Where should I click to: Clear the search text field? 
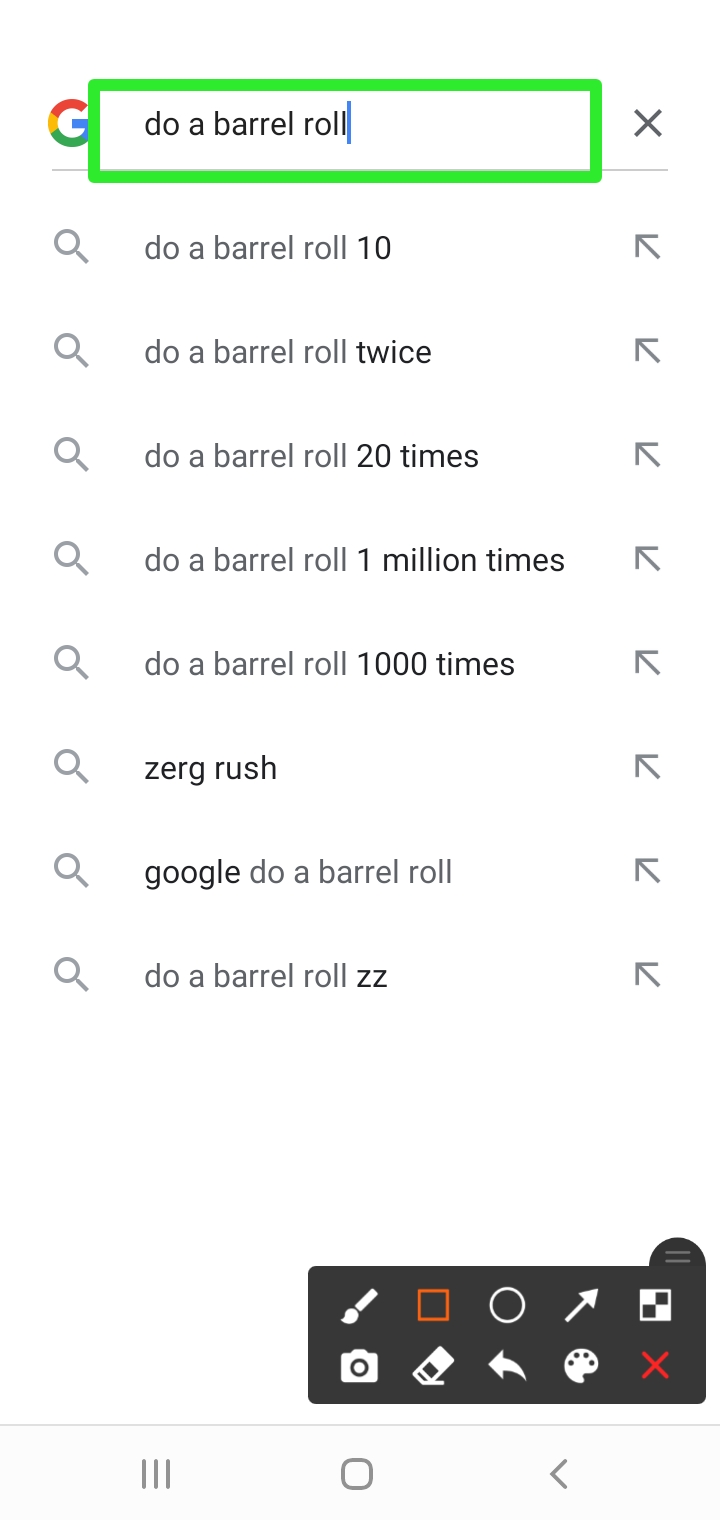pyautogui.click(x=648, y=124)
